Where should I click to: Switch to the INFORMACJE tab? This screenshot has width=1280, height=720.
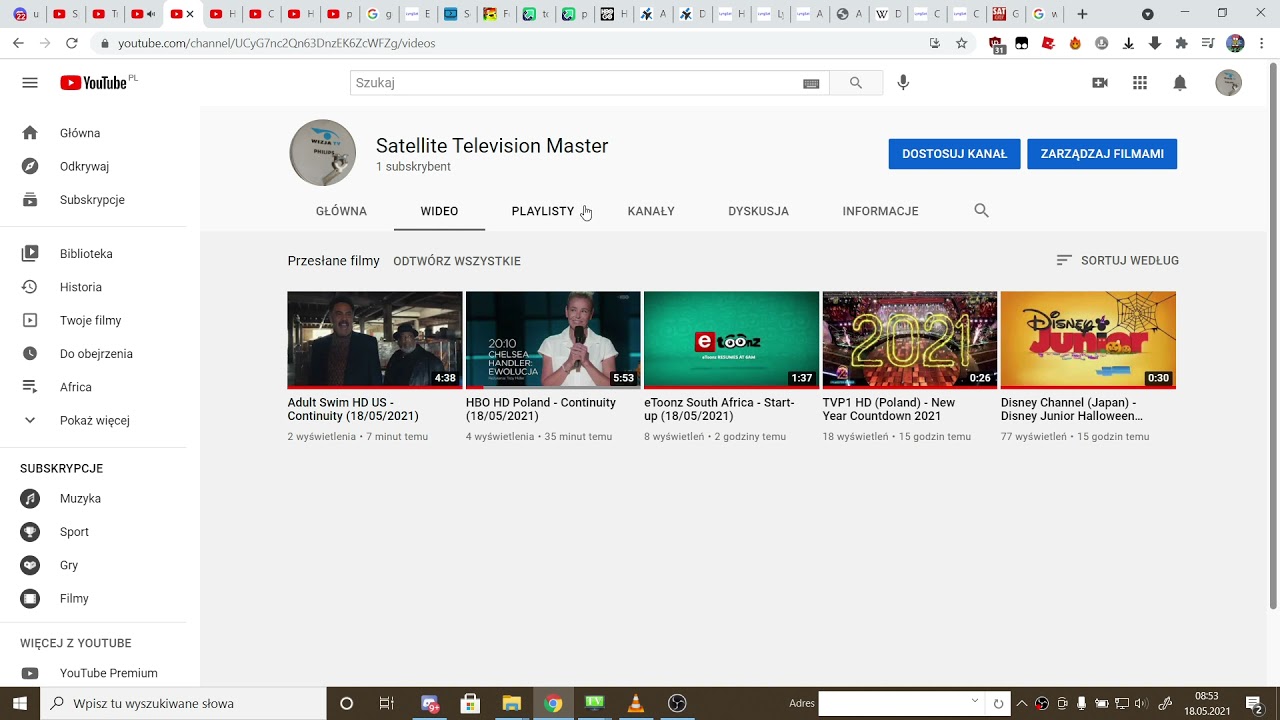click(x=880, y=211)
